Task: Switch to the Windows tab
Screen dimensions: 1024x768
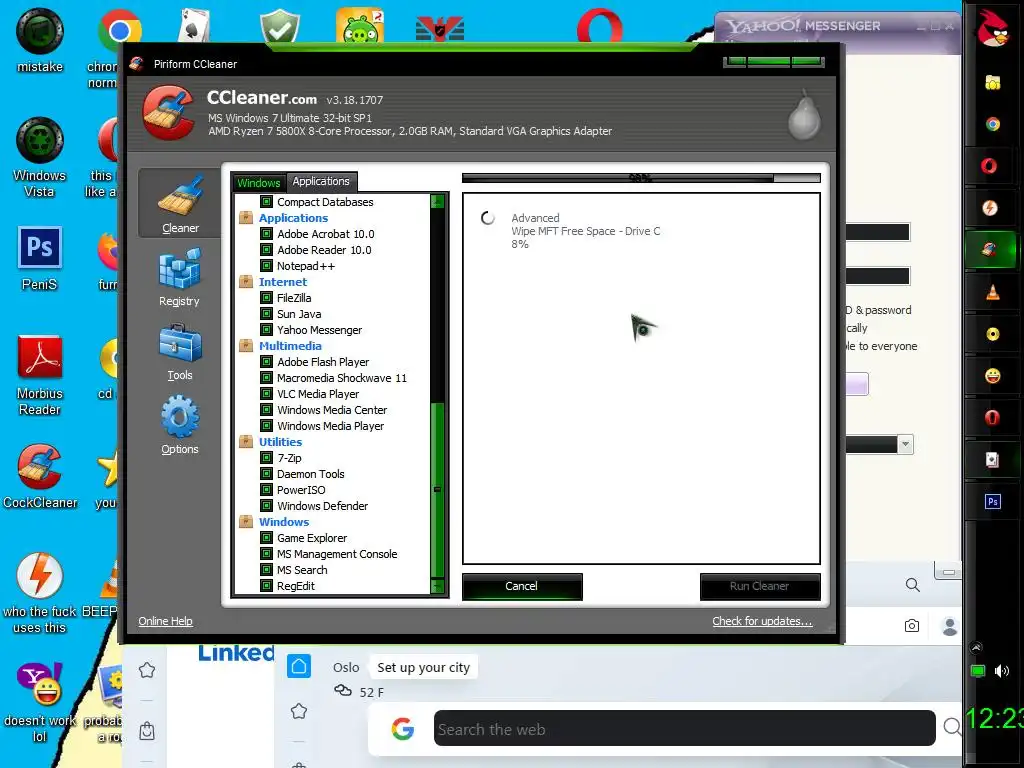Action: click(x=259, y=182)
